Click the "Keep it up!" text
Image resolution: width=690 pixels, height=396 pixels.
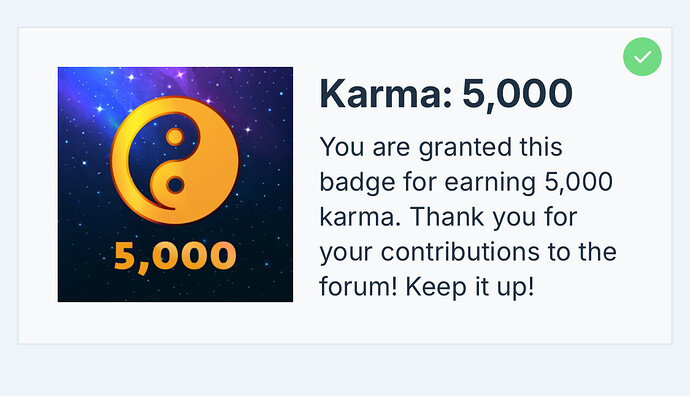pyautogui.click(x=470, y=287)
